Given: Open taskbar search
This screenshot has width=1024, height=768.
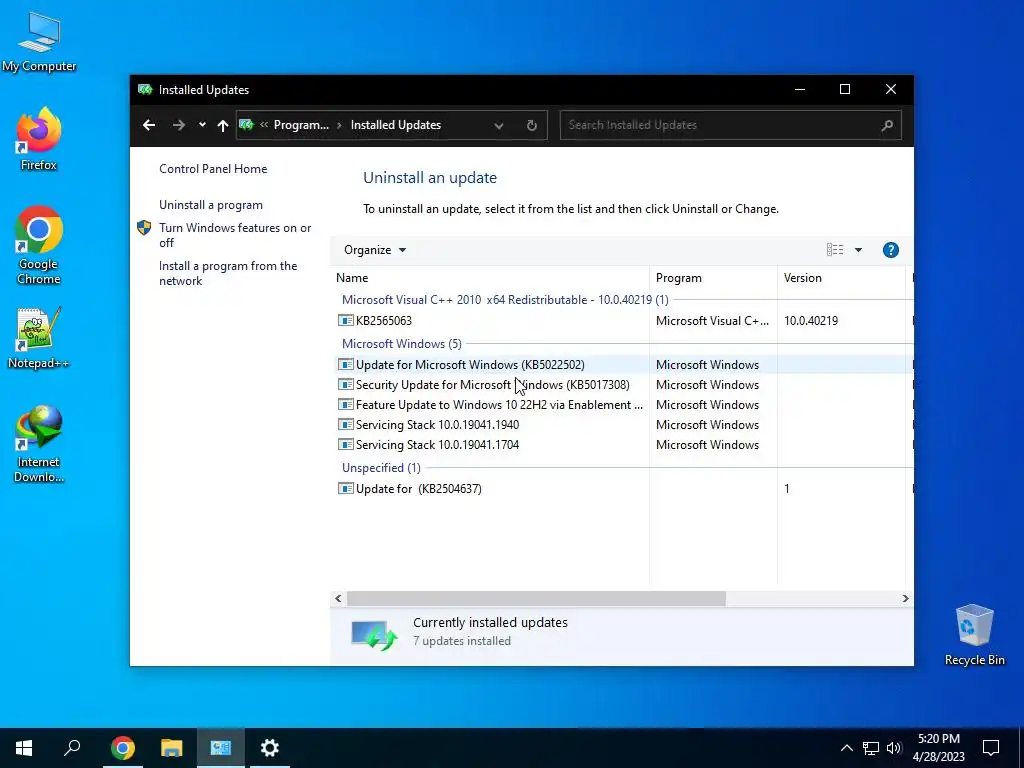Looking at the screenshot, I should 72,748.
